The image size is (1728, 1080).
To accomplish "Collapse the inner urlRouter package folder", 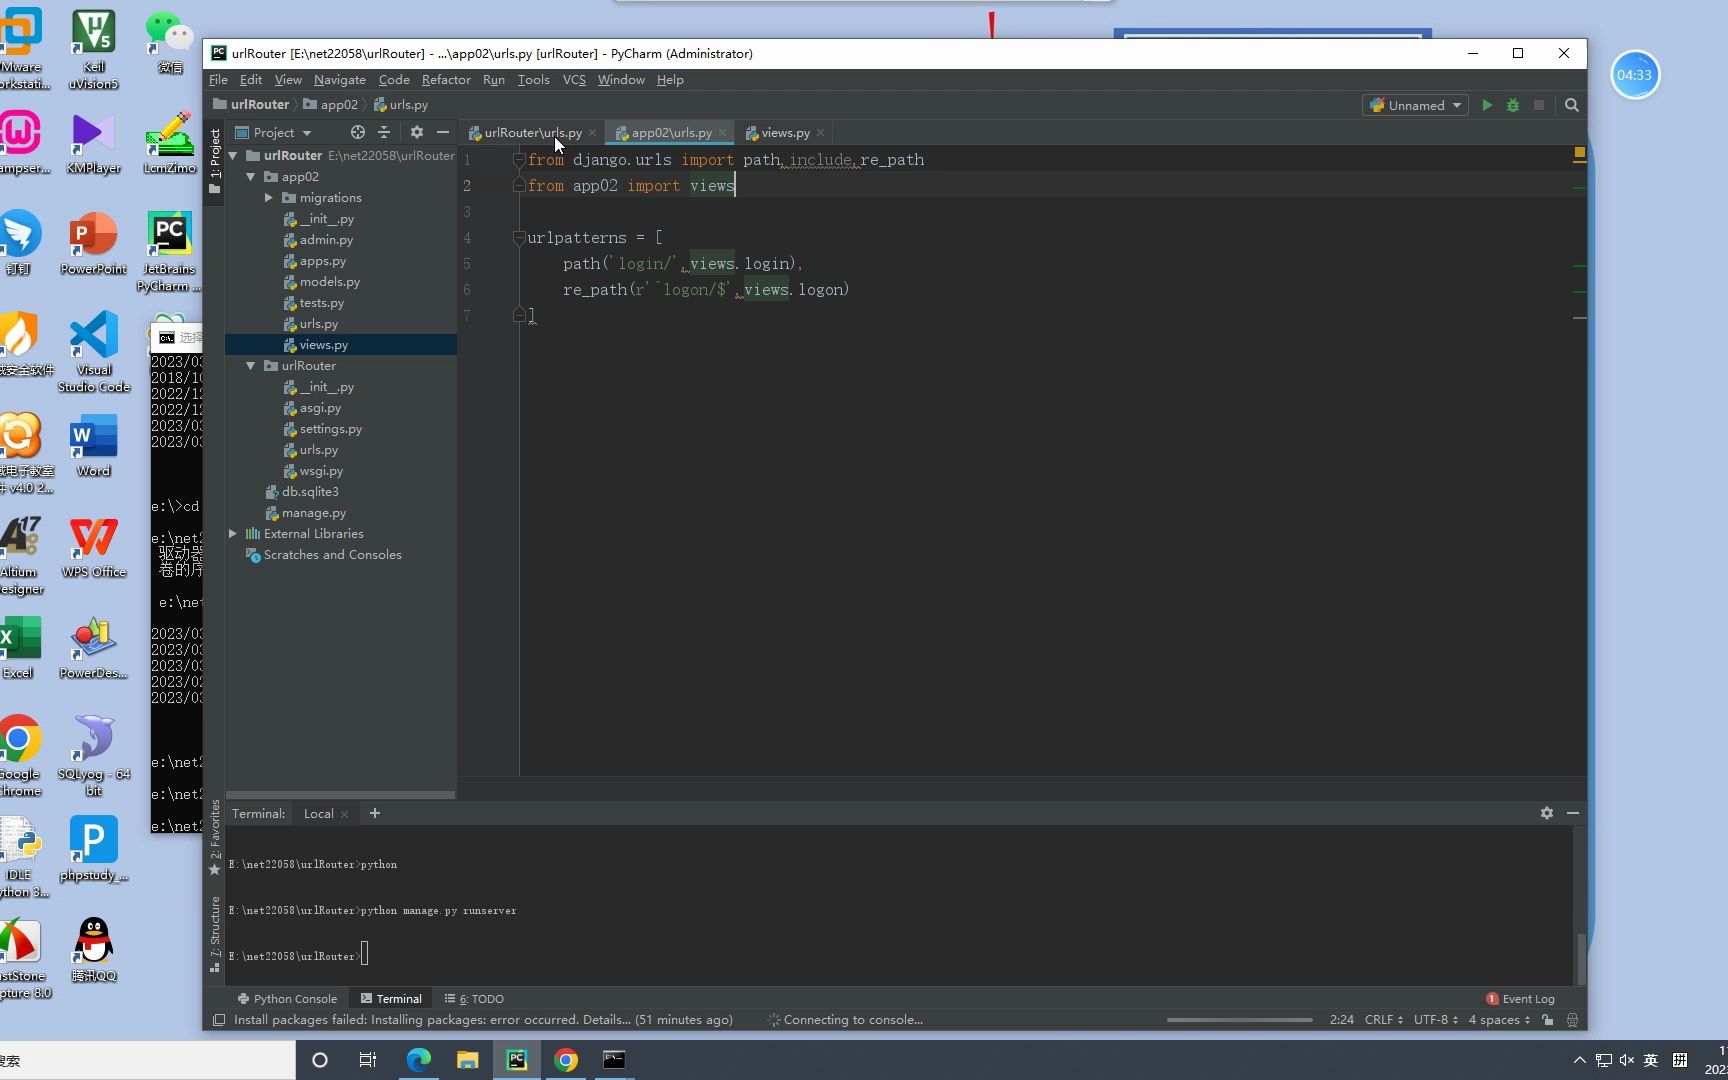I will [251, 366].
